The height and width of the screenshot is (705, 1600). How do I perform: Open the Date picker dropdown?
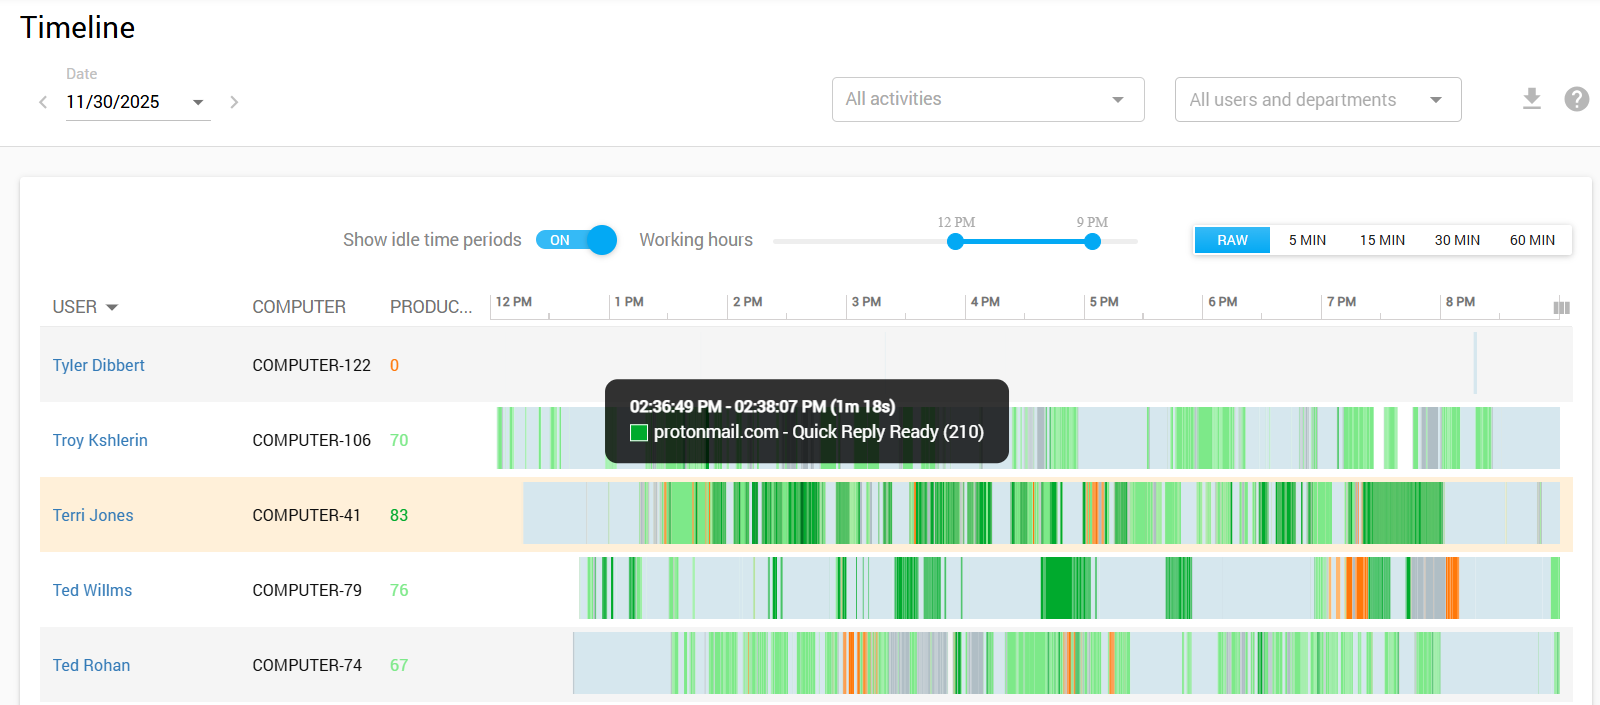tap(198, 102)
